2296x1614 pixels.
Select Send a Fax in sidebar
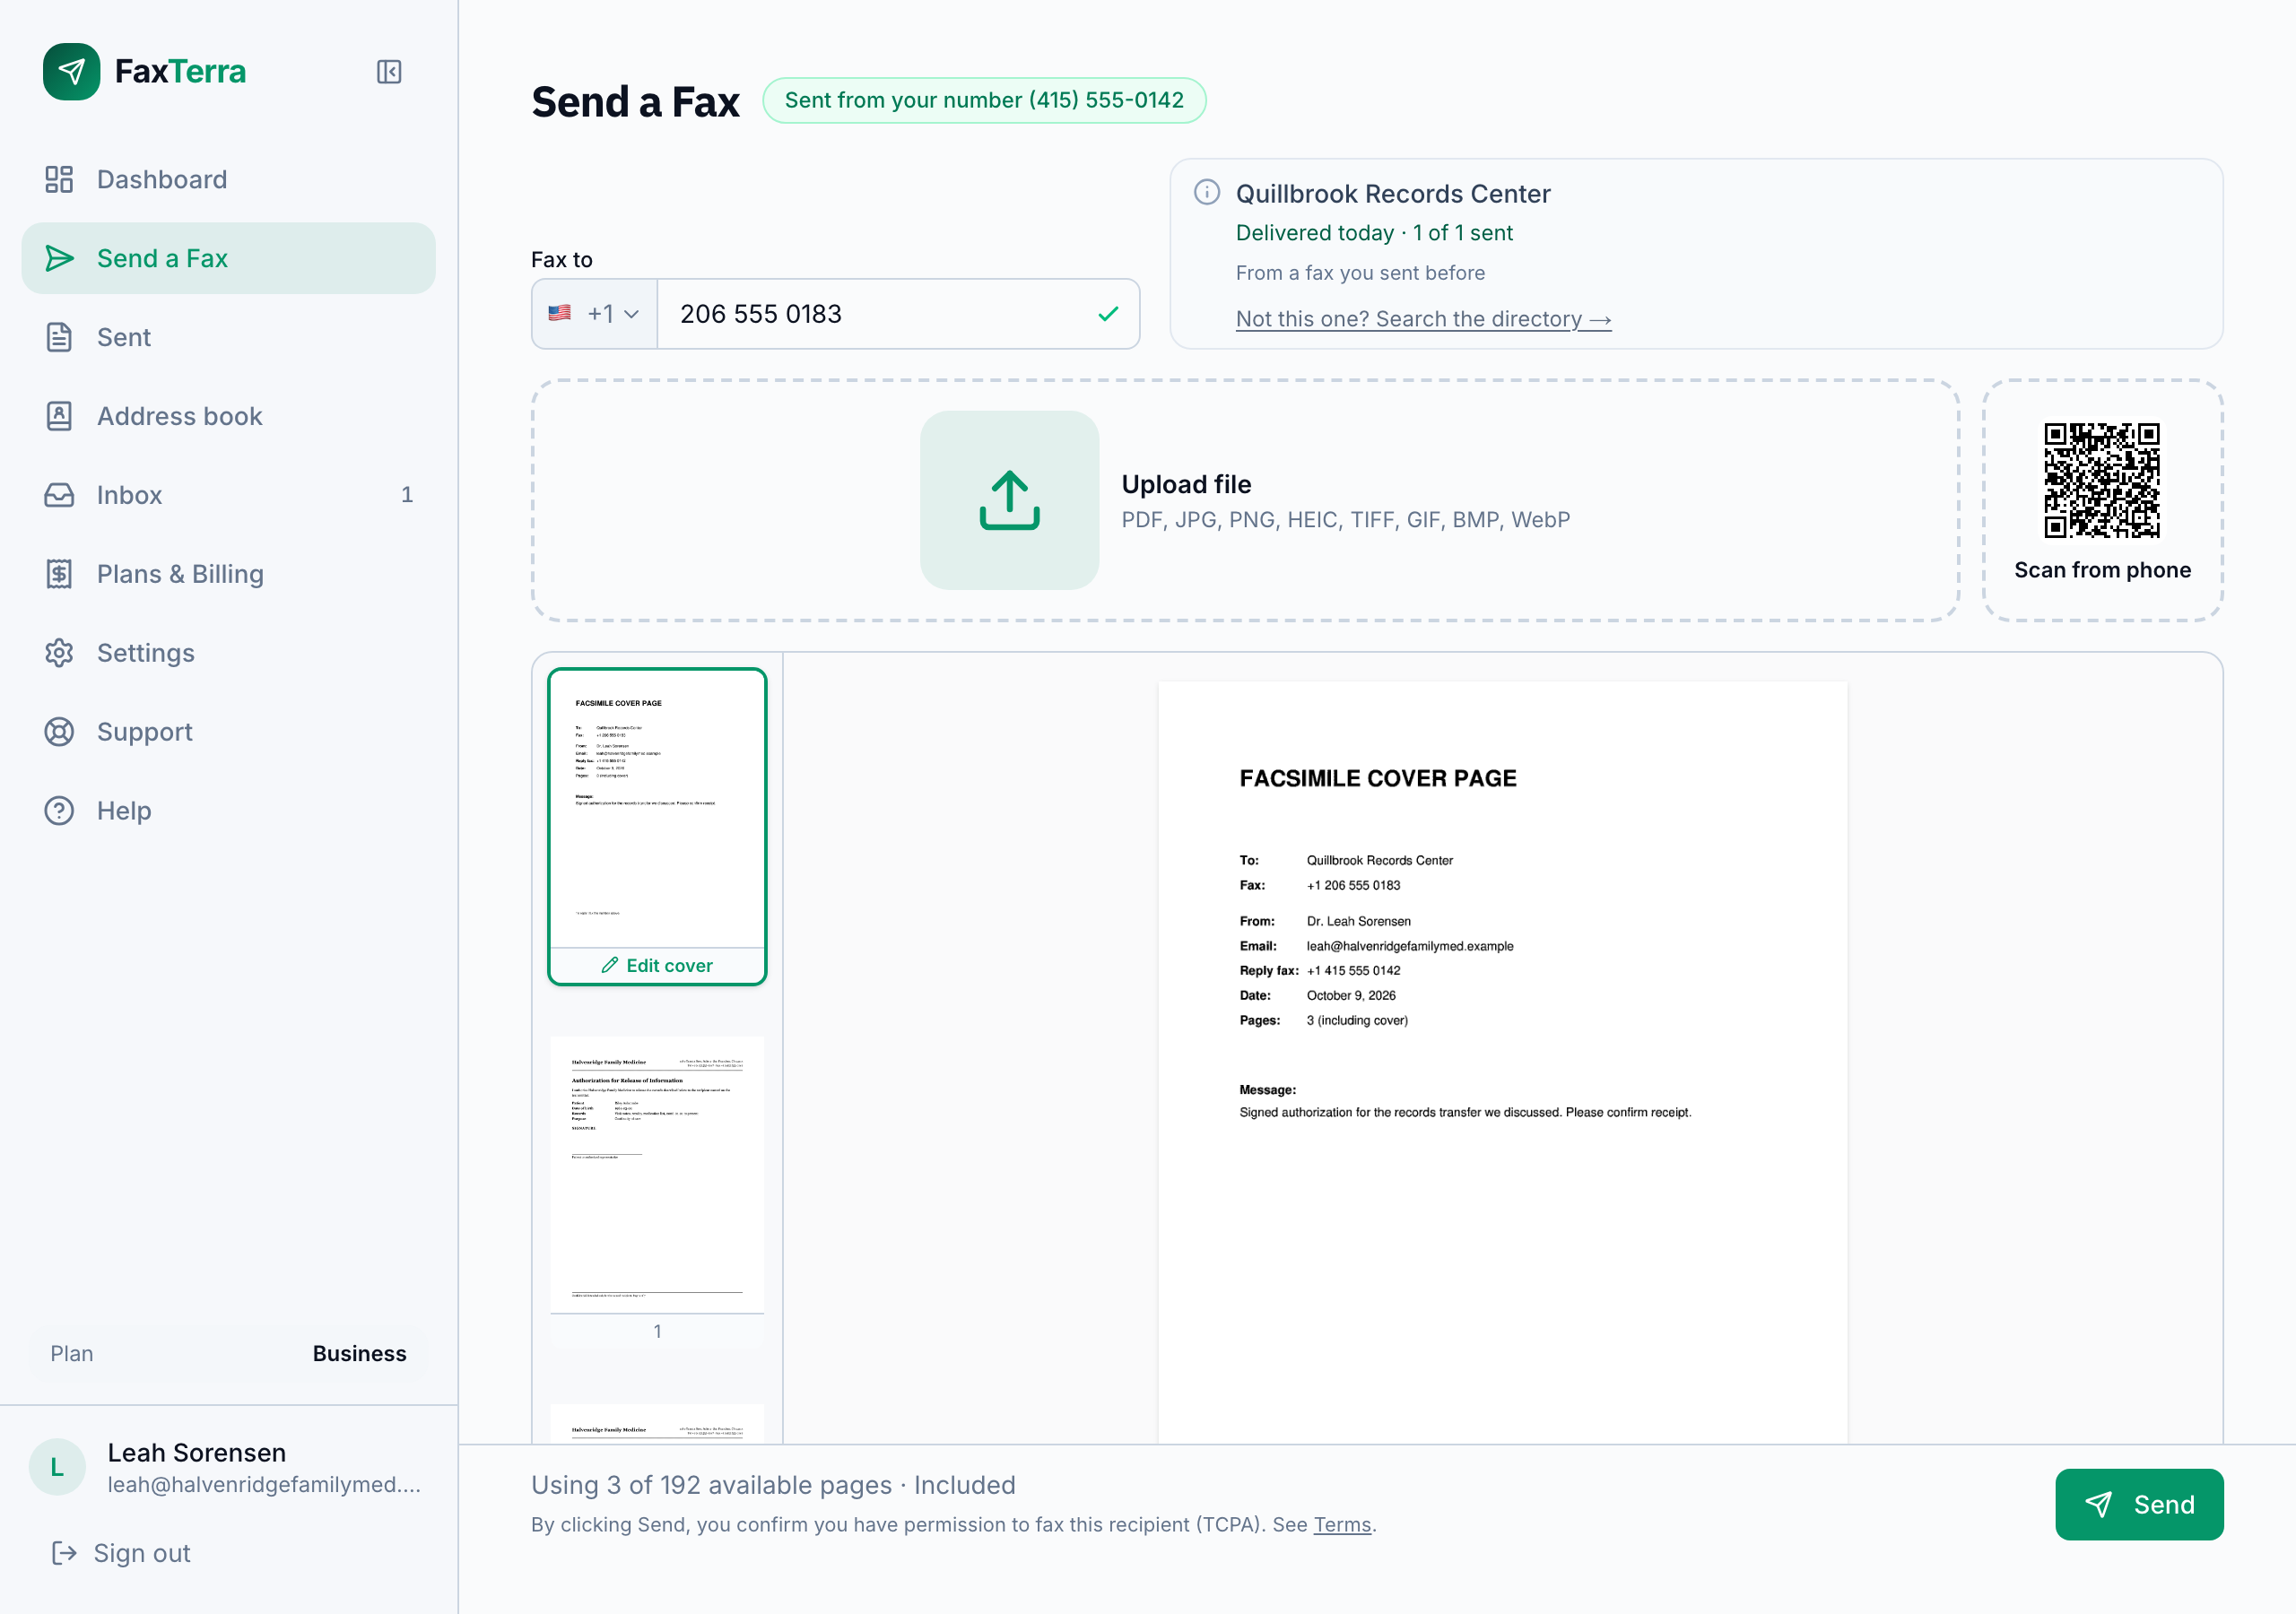[228, 258]
